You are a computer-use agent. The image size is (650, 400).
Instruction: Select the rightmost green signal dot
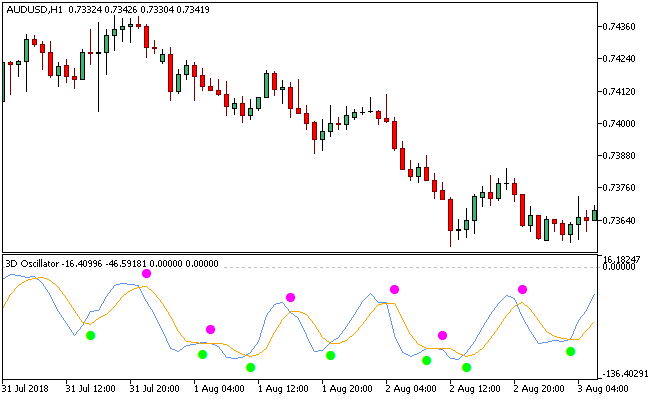(570, 351)
